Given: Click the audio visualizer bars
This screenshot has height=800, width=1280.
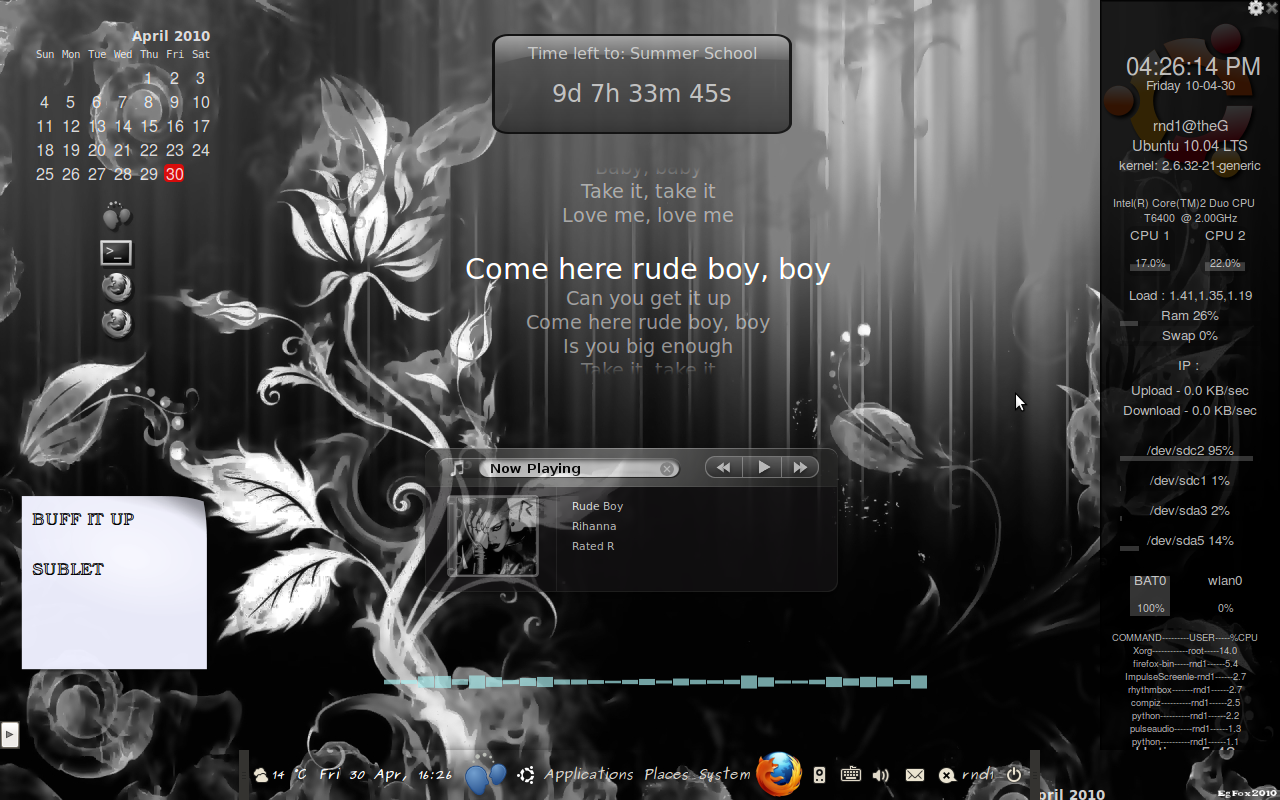Looking at the screenshot, I should click(x=655, y=682).
